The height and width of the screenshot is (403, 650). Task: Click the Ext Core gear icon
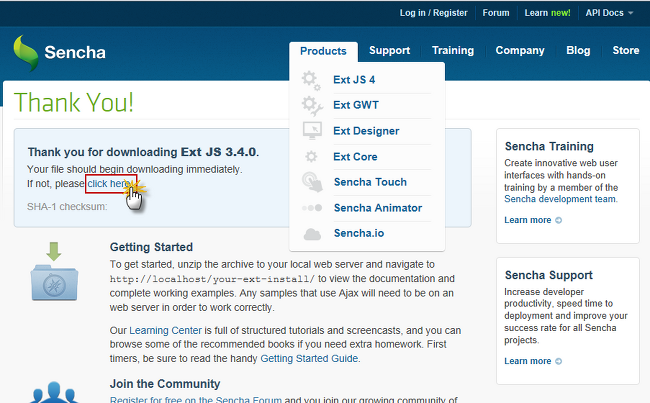tap(311, 157)
